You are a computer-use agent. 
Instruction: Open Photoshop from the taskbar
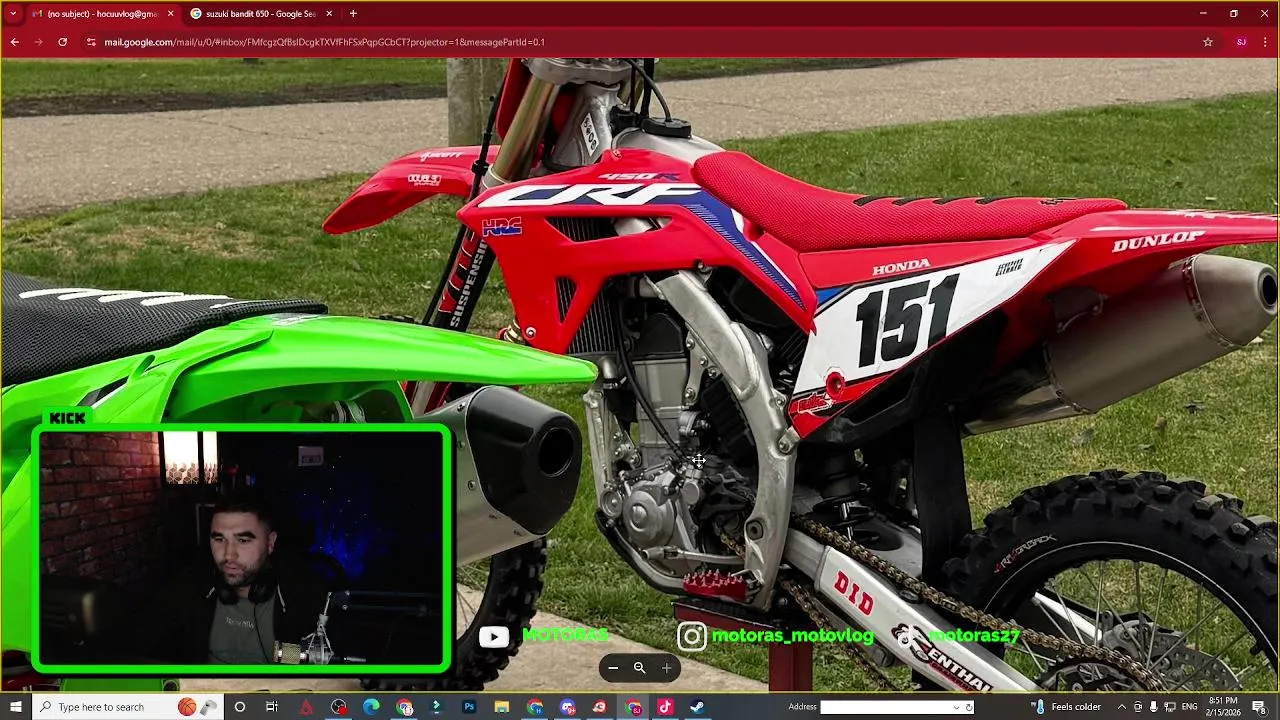click(469, 707)
